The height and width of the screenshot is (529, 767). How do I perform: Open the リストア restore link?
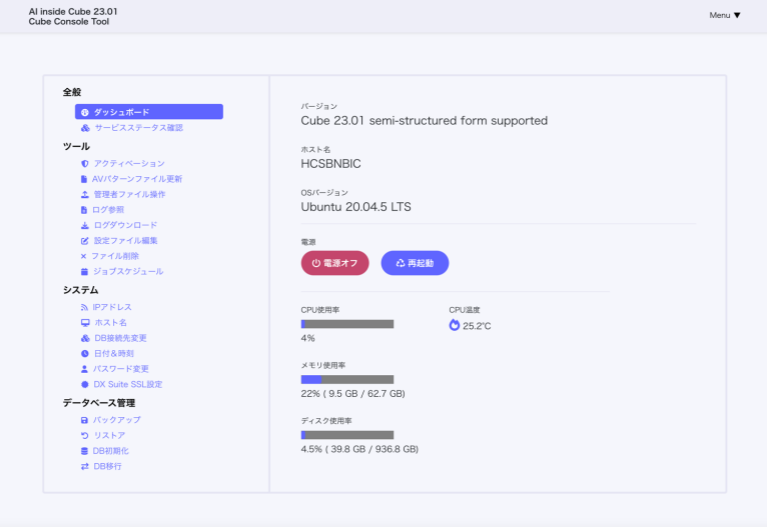109,436
